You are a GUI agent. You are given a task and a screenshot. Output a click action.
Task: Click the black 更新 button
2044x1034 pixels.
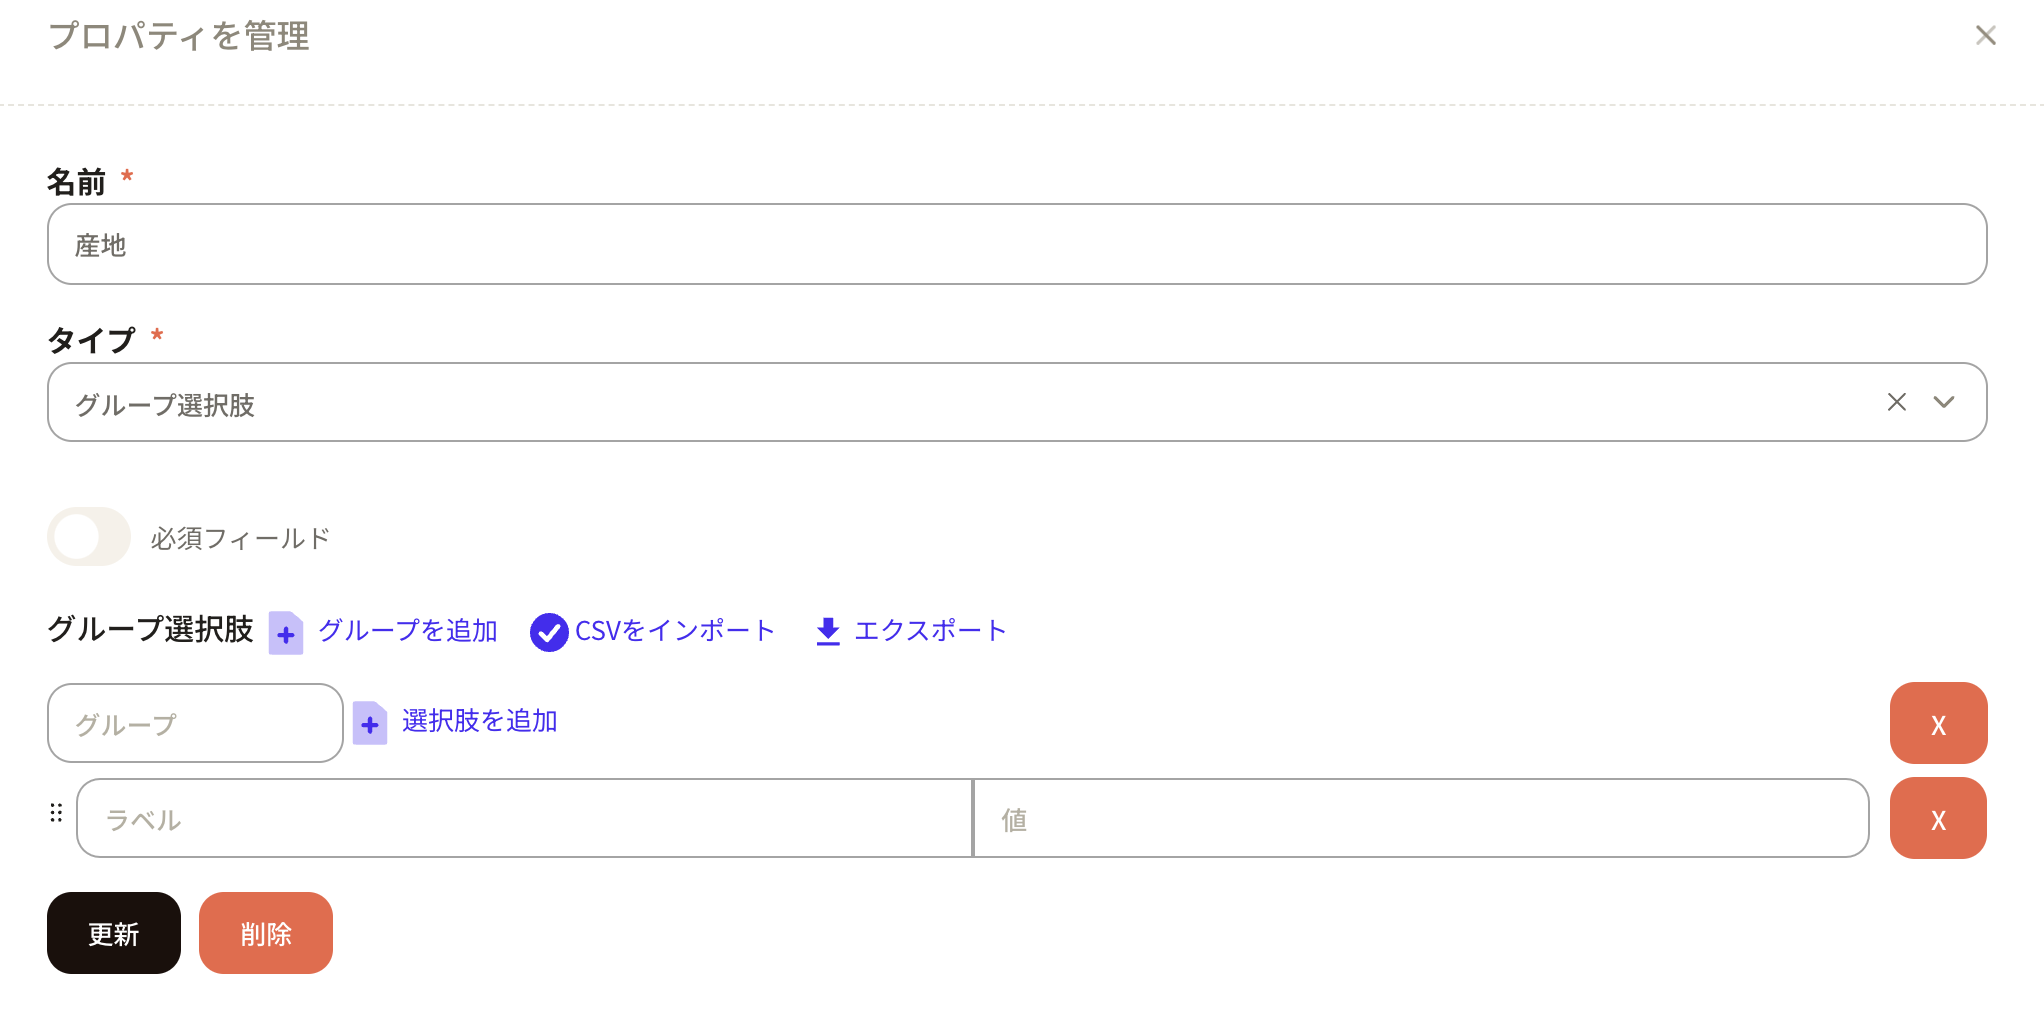[x=114, y=933]
